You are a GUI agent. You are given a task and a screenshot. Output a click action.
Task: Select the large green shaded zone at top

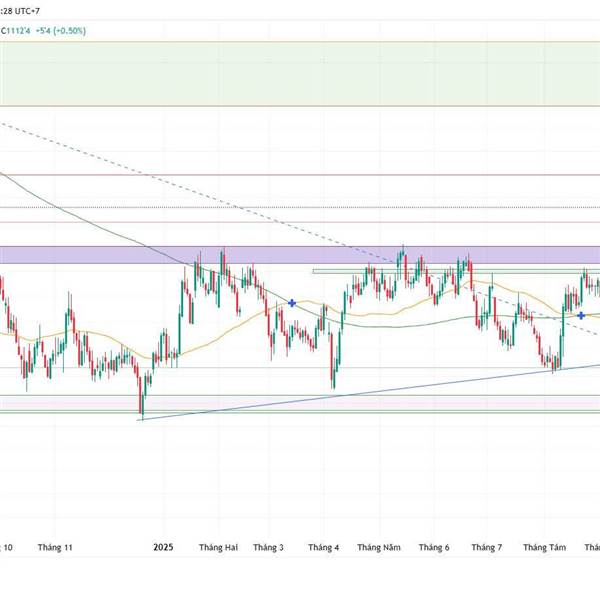(300, 73)
